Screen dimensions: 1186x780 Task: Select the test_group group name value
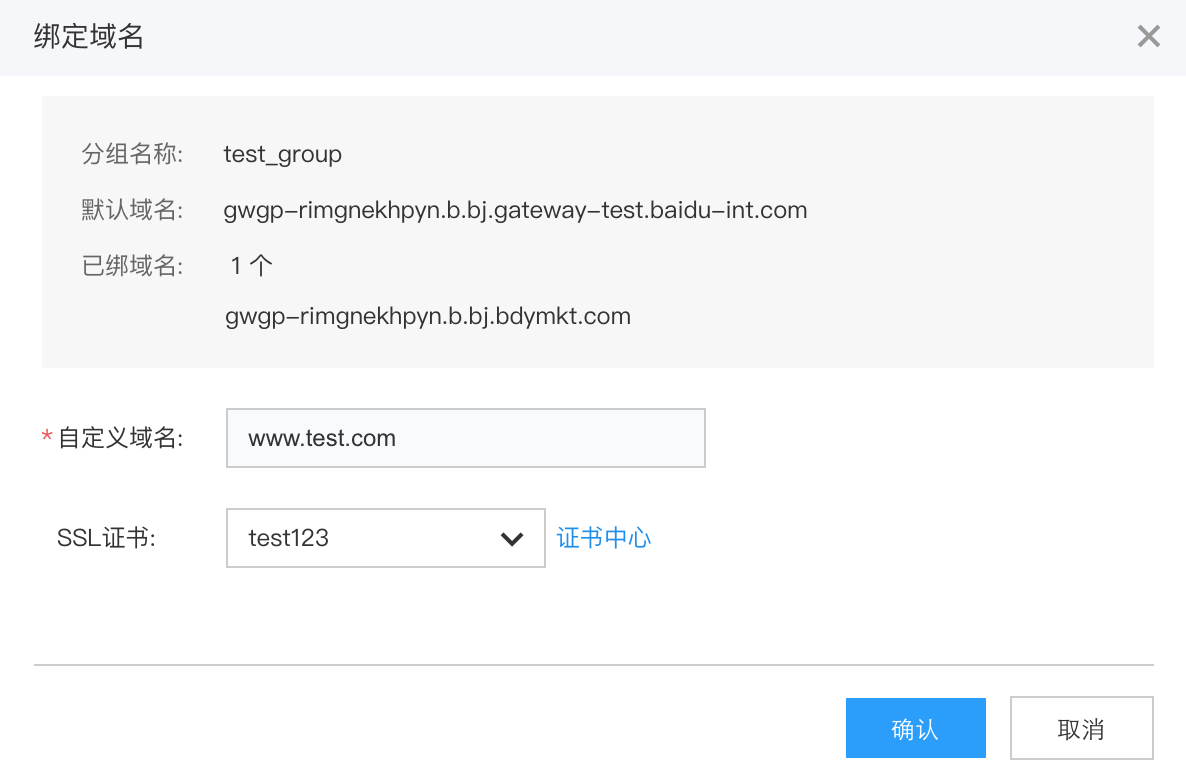(x=283, y=155)
